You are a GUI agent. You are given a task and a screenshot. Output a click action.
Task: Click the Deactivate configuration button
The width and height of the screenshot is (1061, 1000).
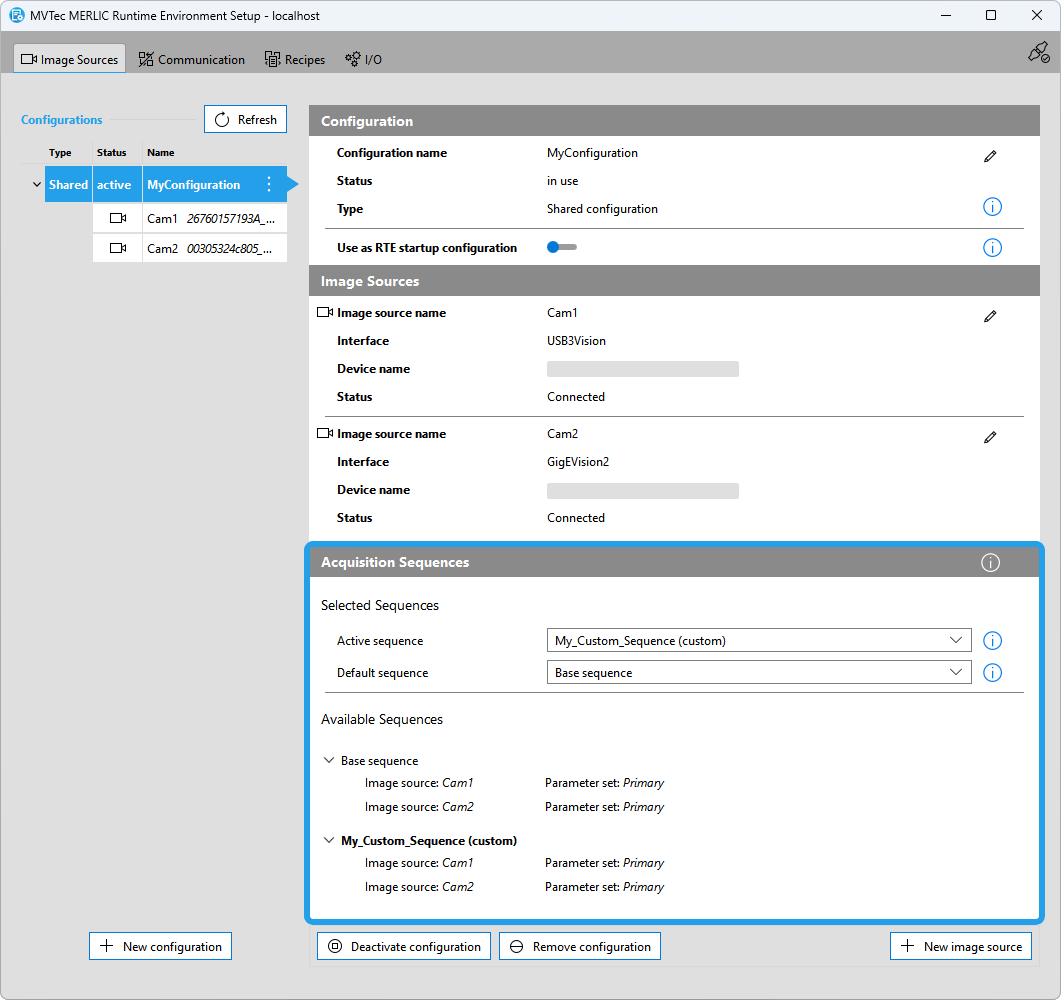404,947
